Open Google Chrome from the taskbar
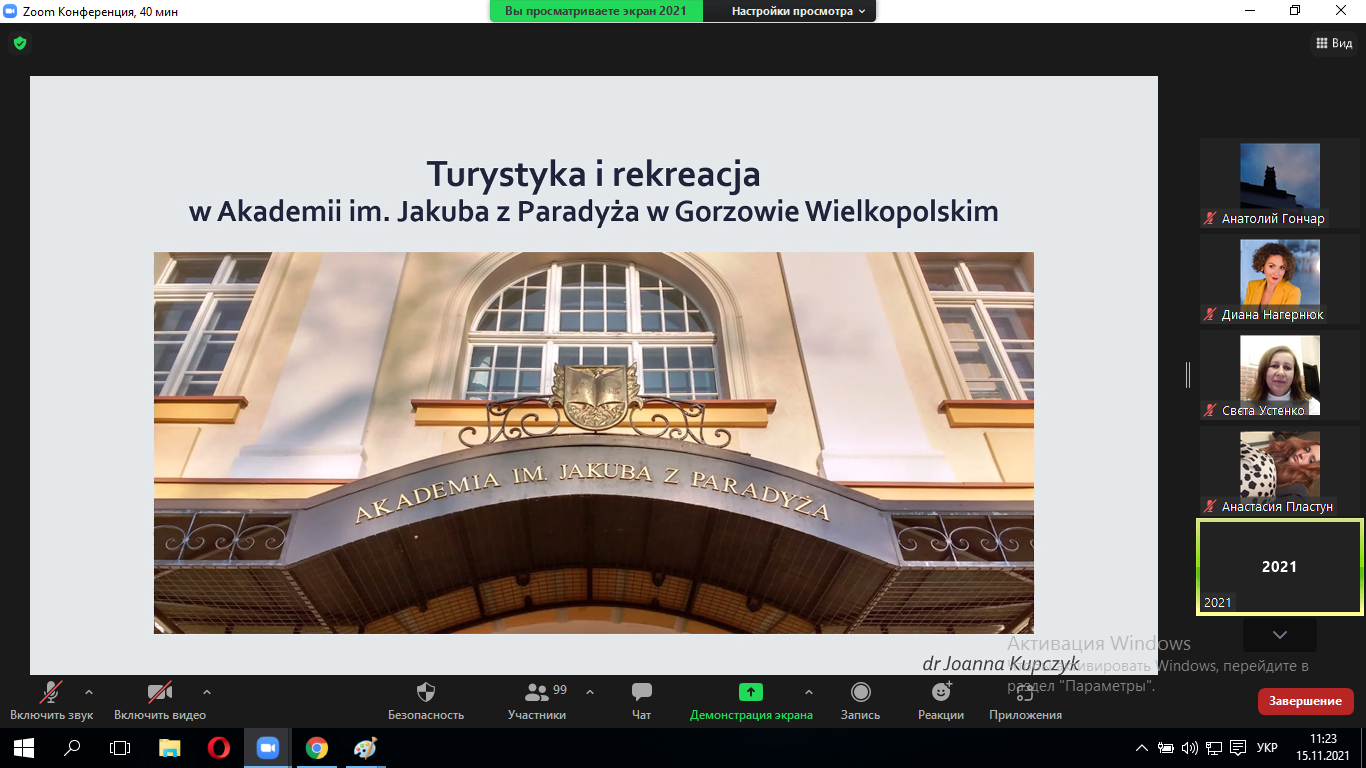Image resolution: width=1366 pixels, height=768 pixels. (x=316, y=747)
